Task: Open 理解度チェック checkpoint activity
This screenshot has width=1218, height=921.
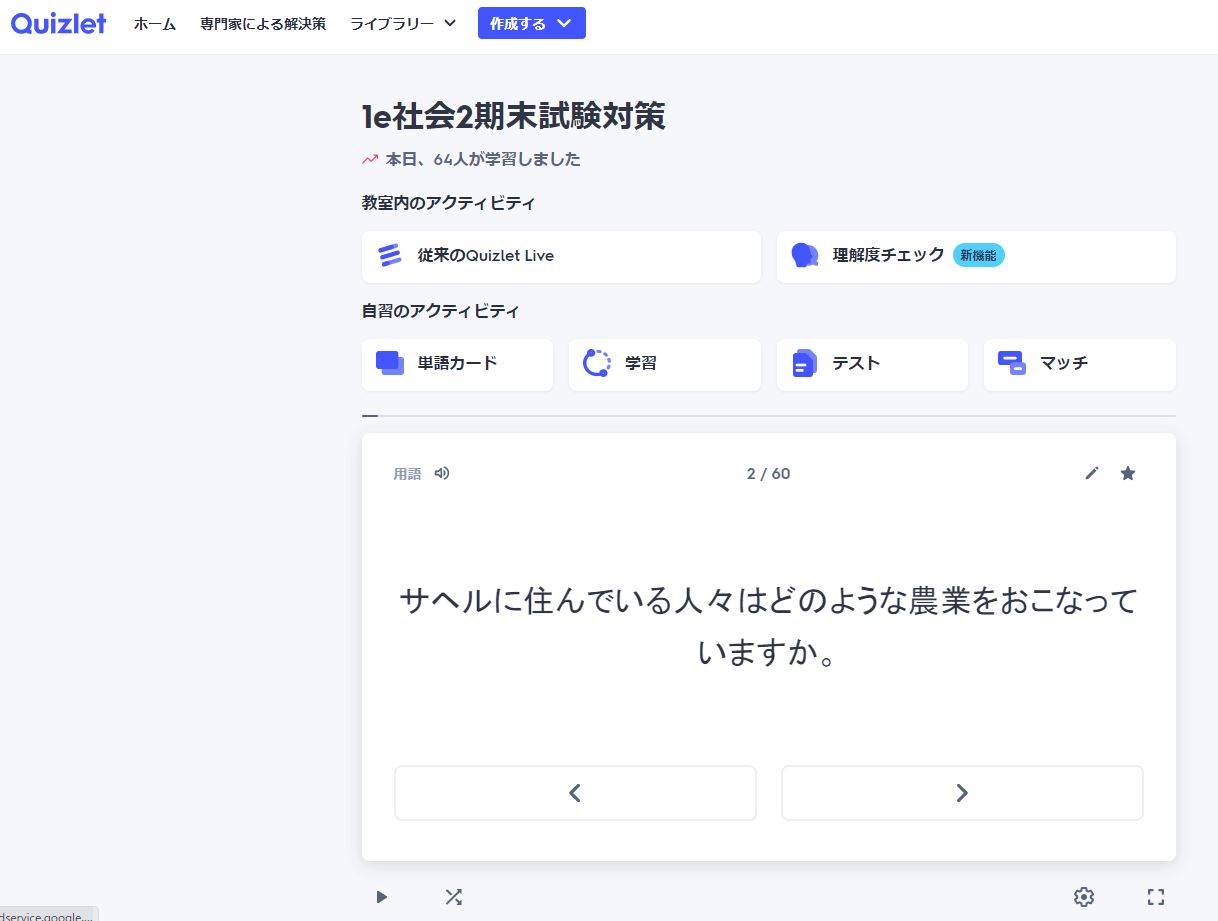Action: 975,256
